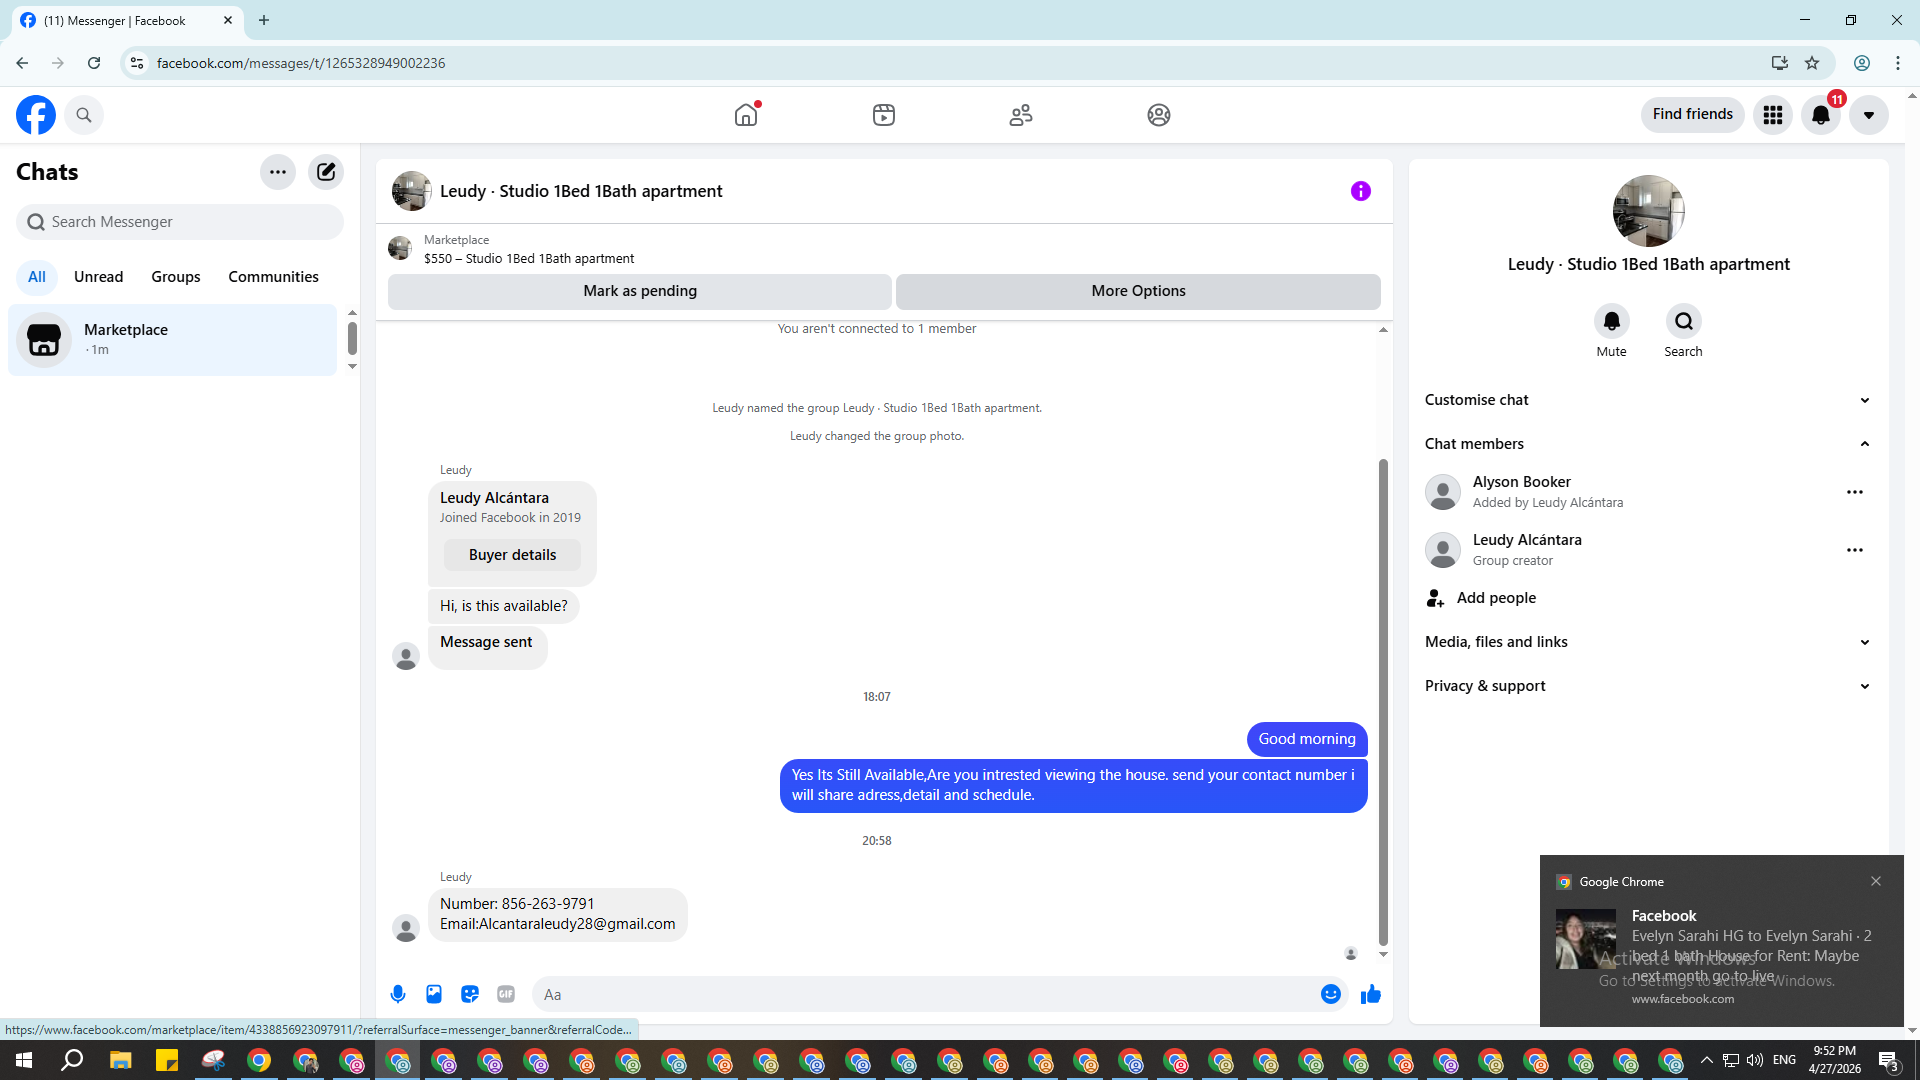The width and height of the screenshot is (1920, 1080).
Task: Click the conversation scrollbar
Action: [1383, 700]
